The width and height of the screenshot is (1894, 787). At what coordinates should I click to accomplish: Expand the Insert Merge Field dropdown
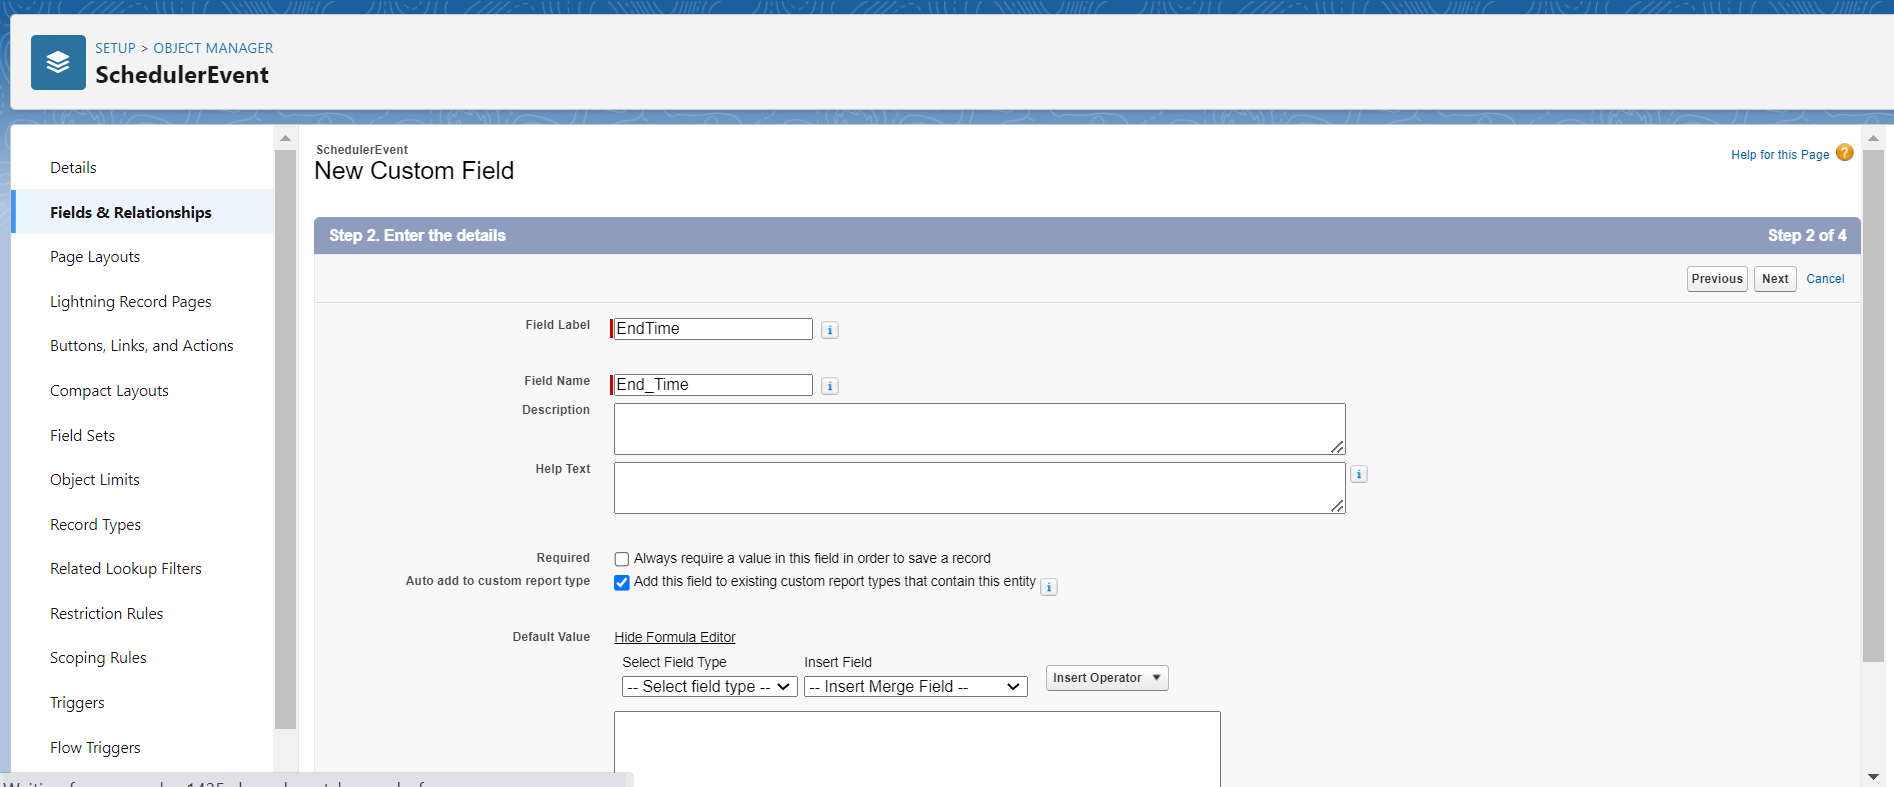tap(915, 687)
